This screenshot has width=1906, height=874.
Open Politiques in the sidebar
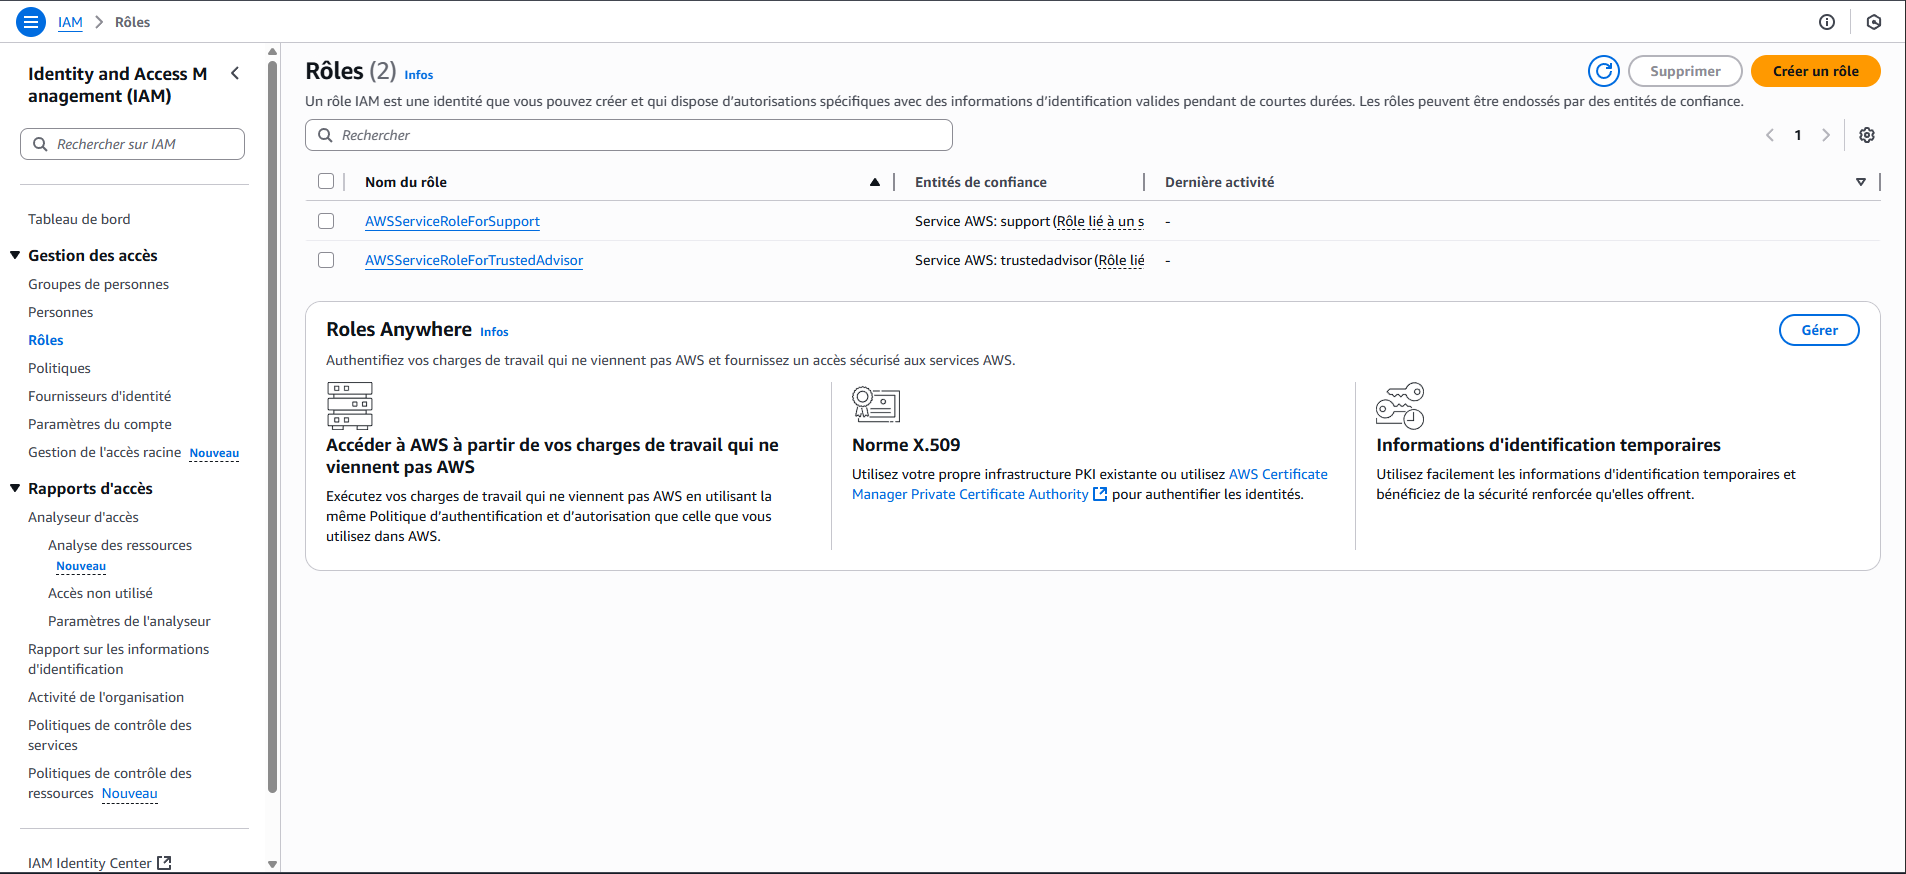coord(59,368)
